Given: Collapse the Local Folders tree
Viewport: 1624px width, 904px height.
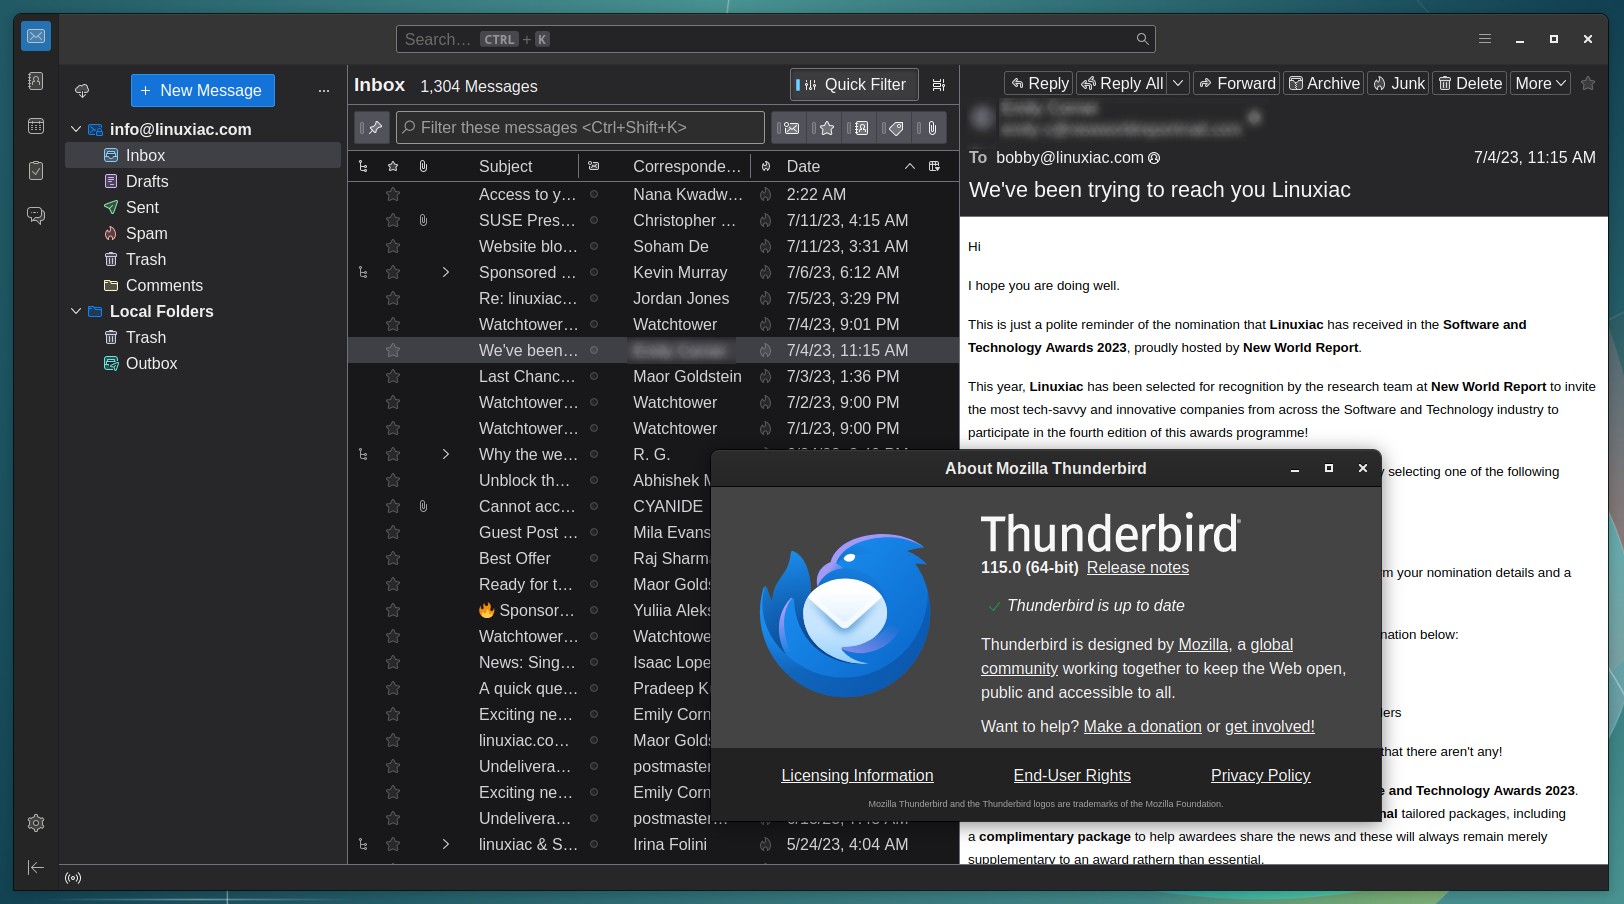Looking at the screenshot, I should click(x=76, y=311).
